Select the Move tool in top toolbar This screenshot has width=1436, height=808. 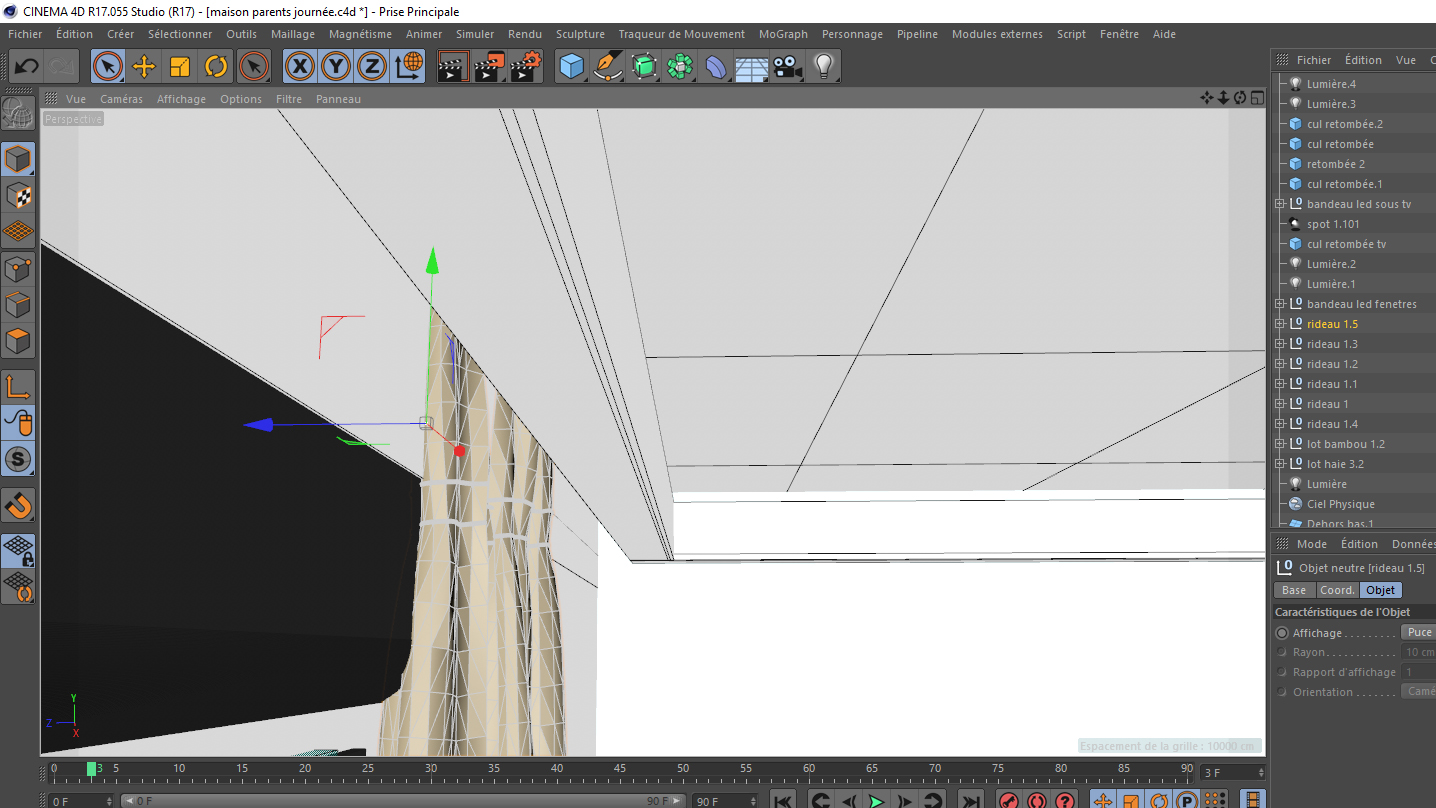[x=144, y=67]
